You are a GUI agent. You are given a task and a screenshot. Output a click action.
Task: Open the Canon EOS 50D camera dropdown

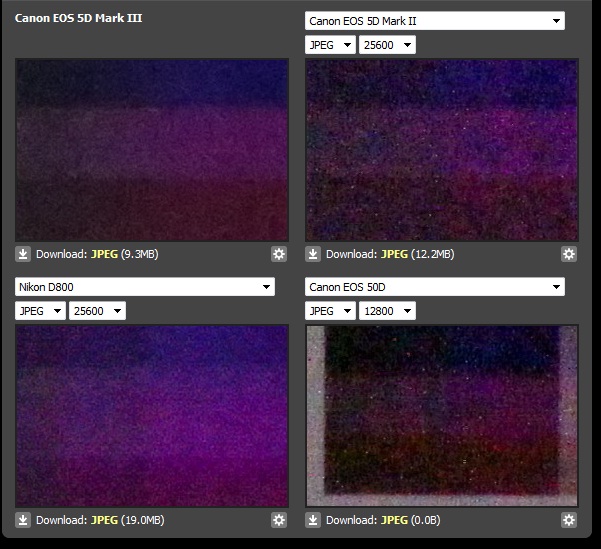click(434, 287)
